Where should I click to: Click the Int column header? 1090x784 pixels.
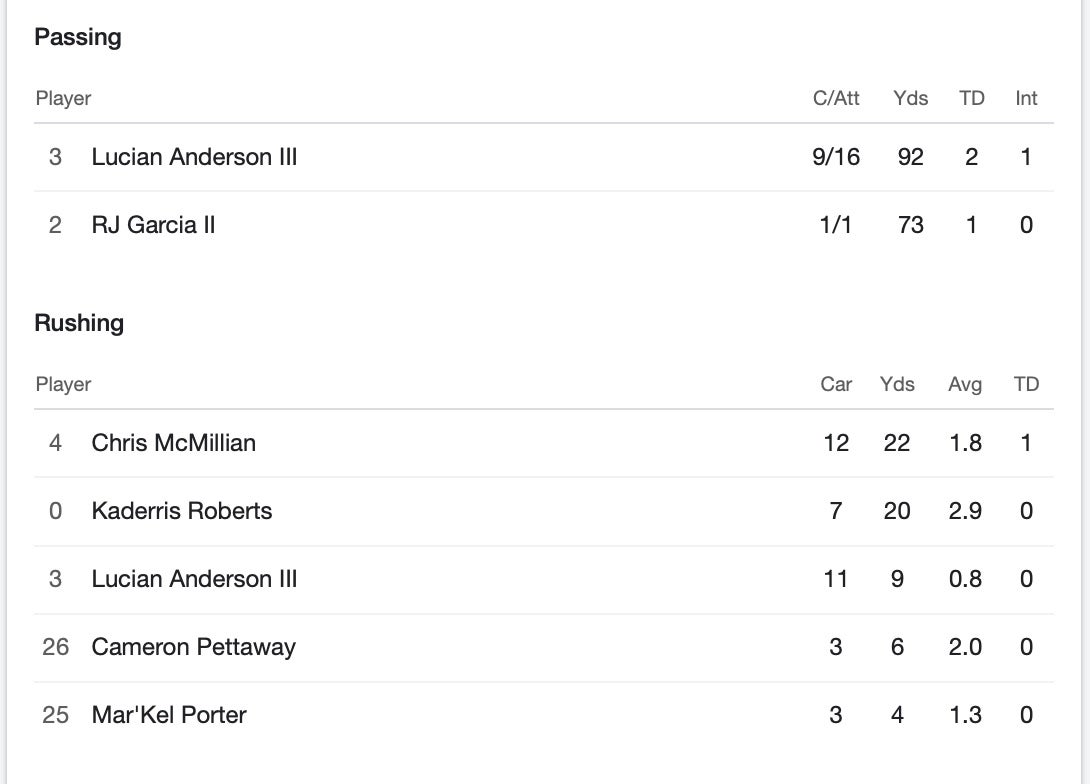click(x=1026, y=98)
